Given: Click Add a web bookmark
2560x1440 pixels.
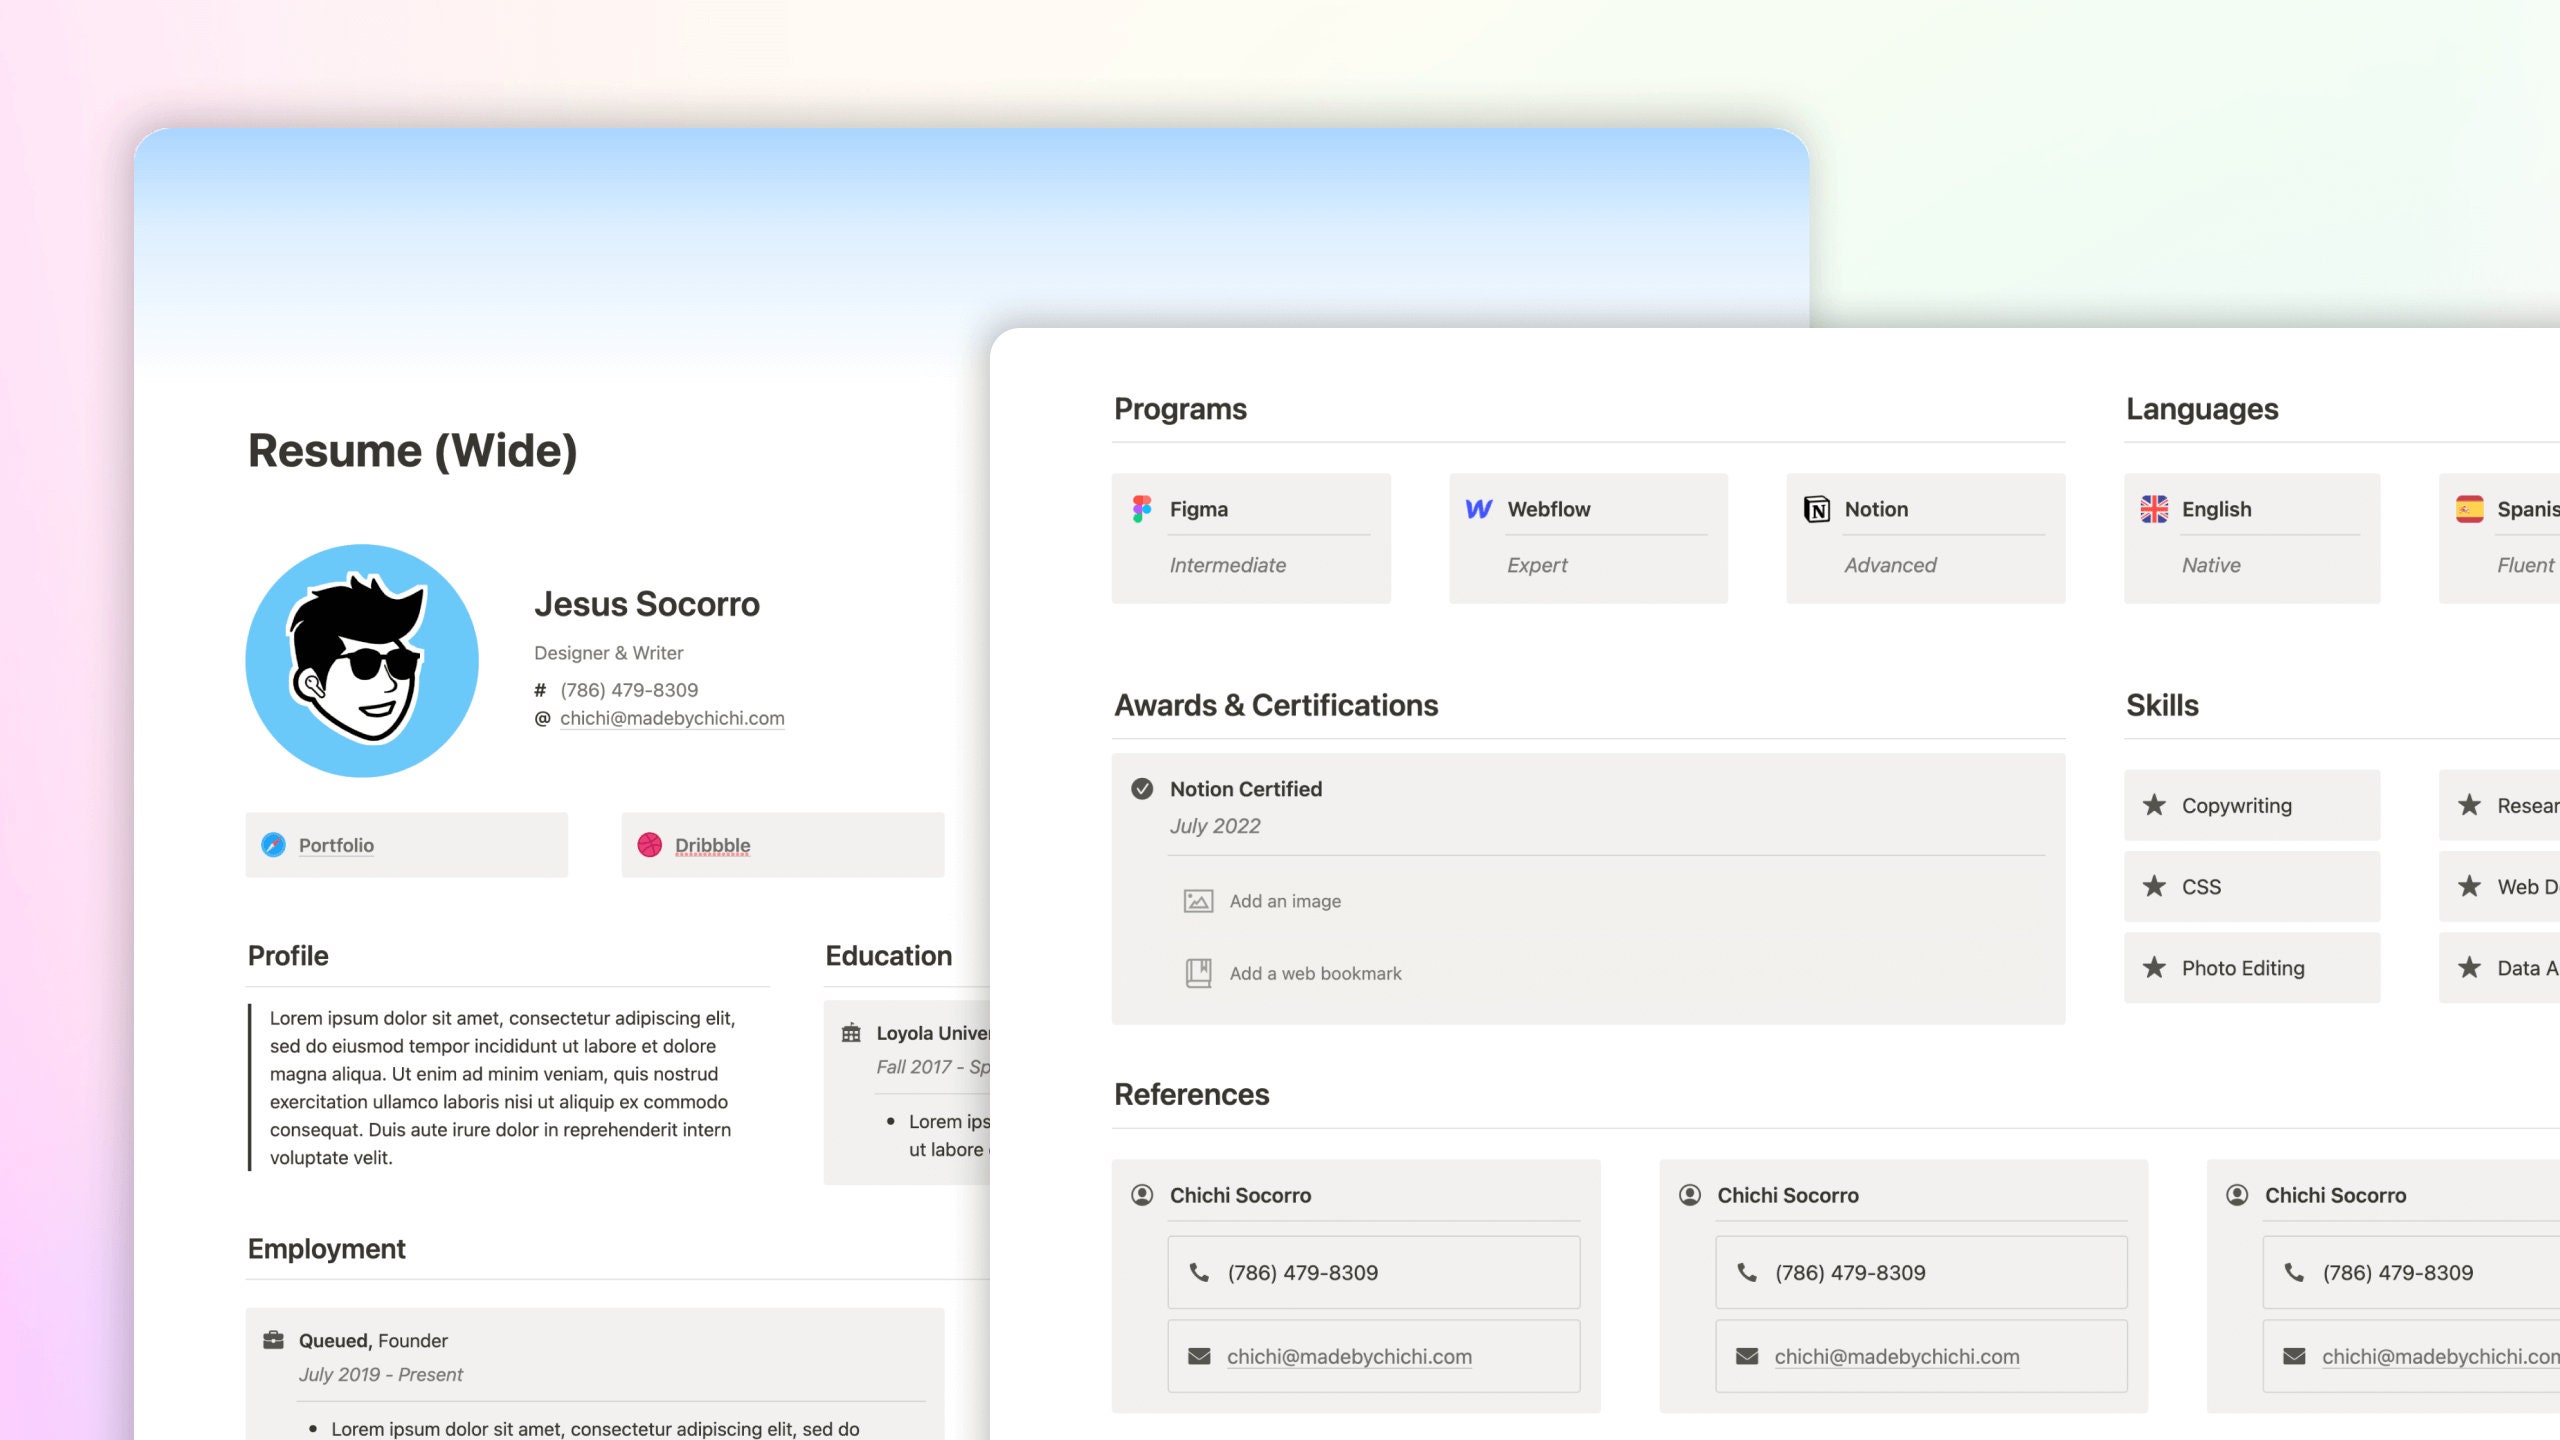Looking at the screenshot, I should point(1316,972).
